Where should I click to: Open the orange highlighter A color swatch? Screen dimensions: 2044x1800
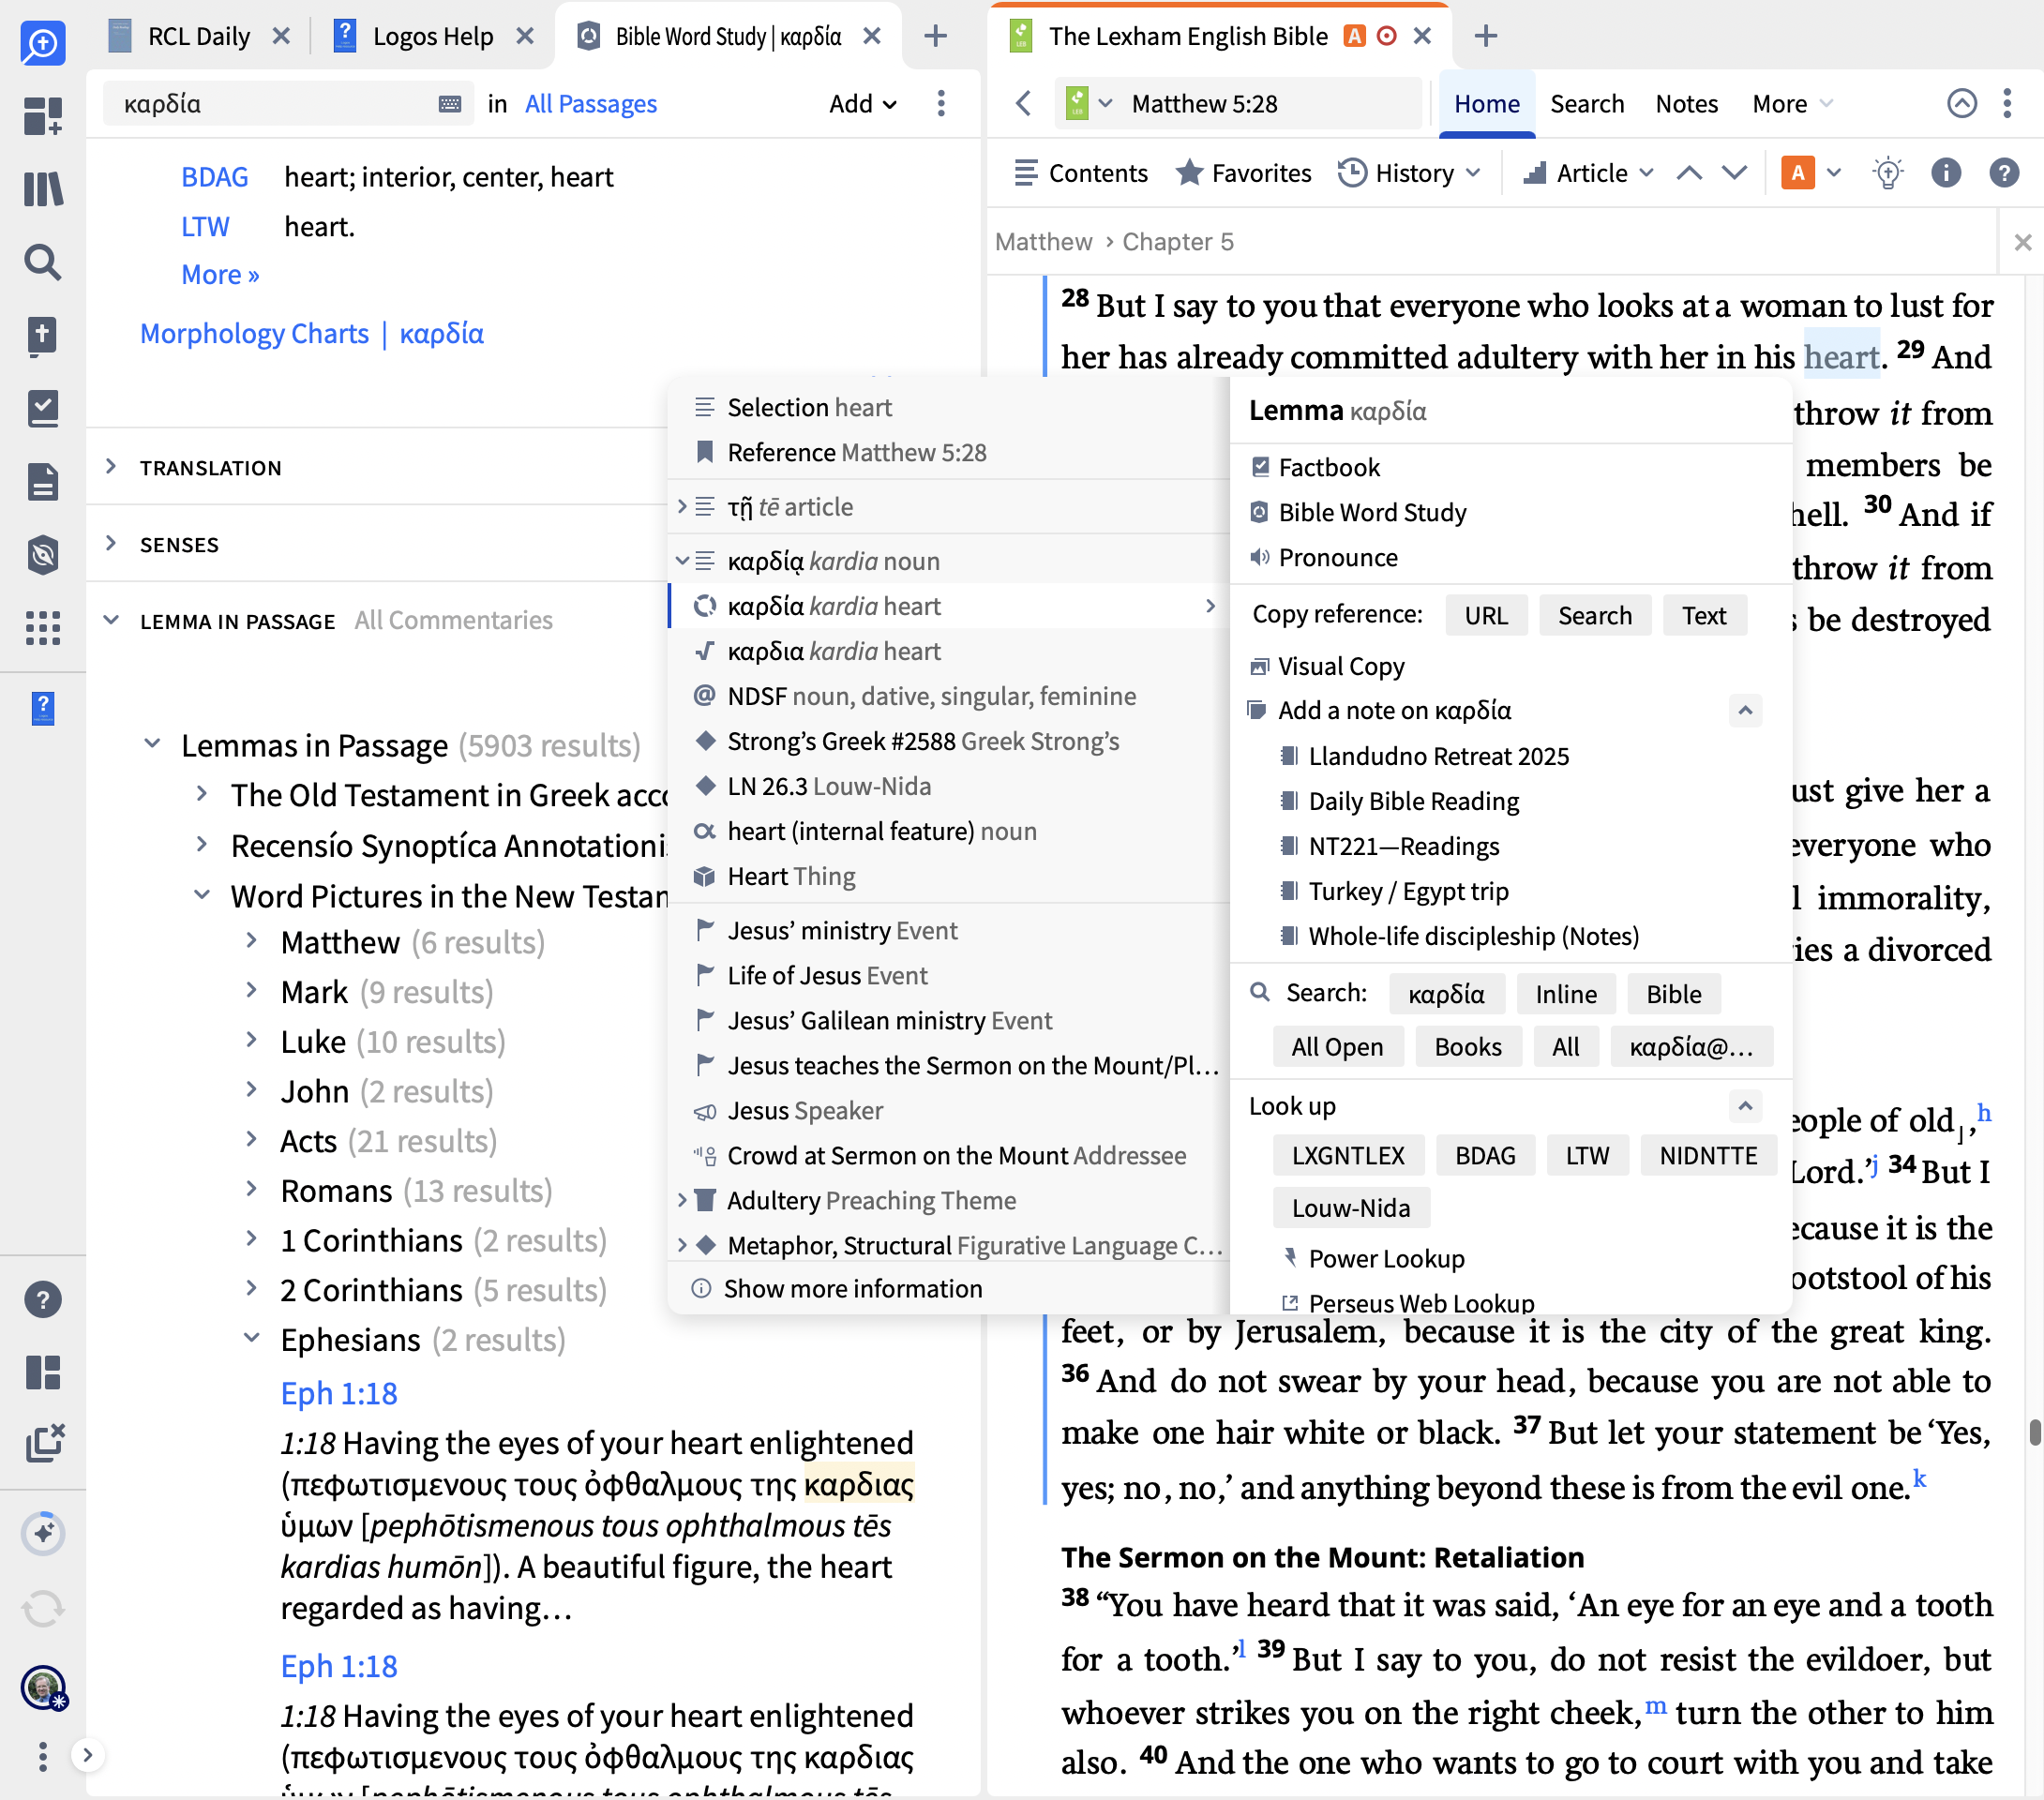tap(1797, 173)
